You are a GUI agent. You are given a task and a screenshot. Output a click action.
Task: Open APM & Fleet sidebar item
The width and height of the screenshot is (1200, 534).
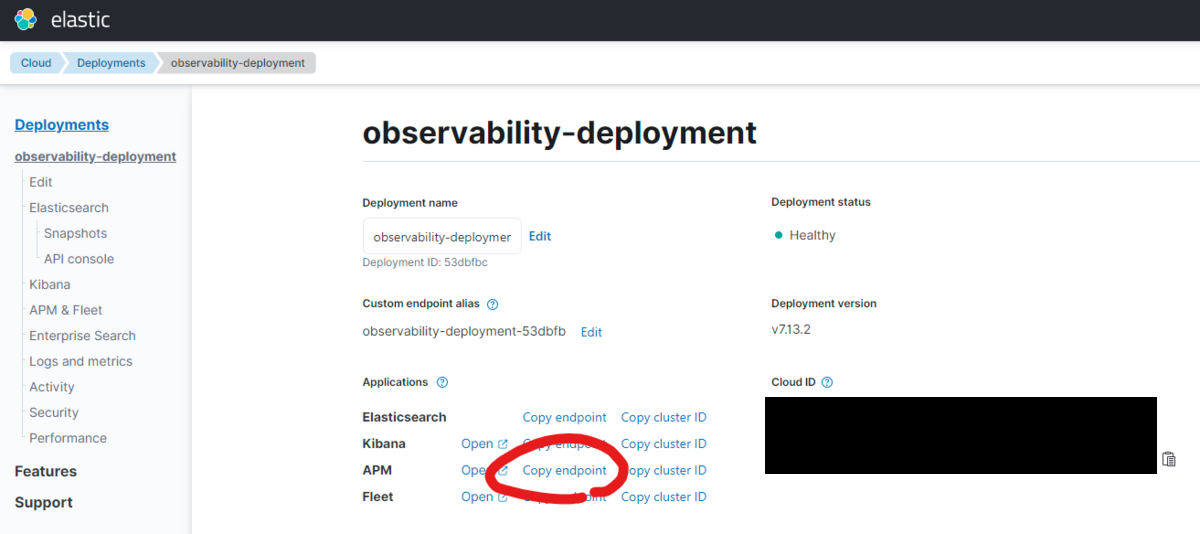point(66,310)
